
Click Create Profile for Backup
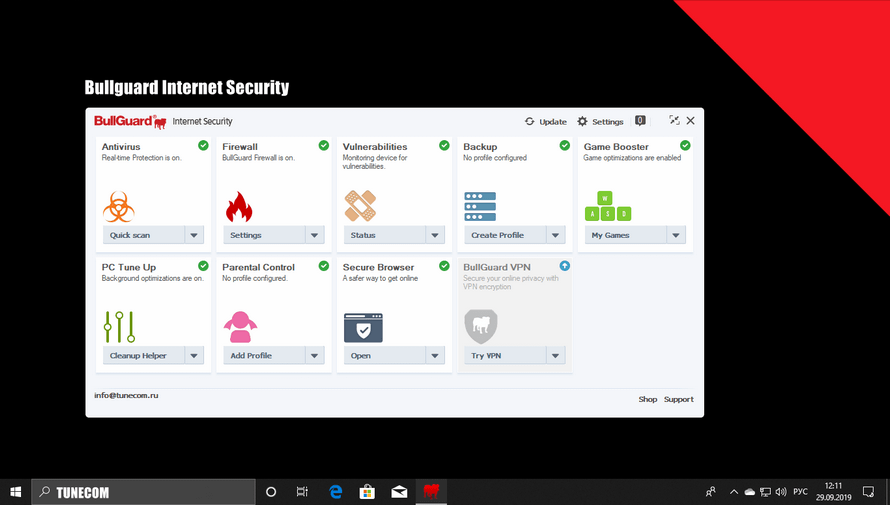505,235
